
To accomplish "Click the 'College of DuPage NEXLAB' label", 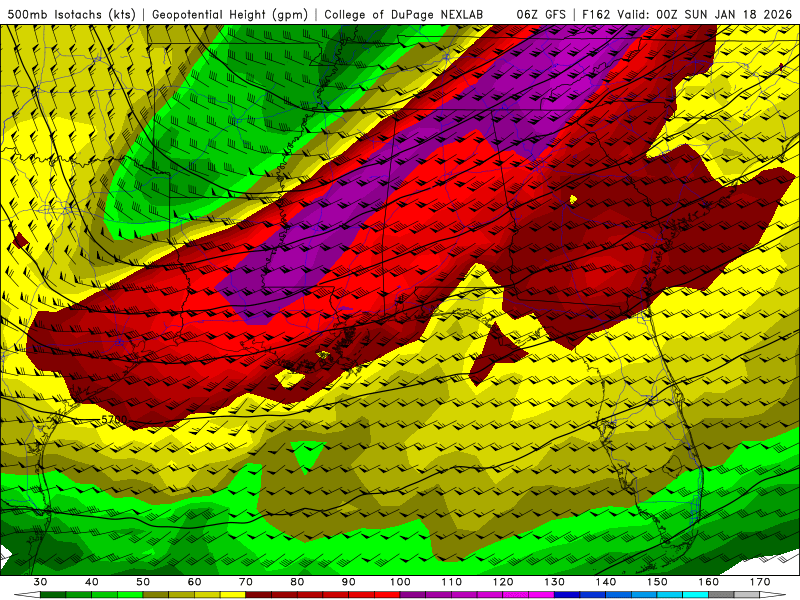I will (404, 15).
